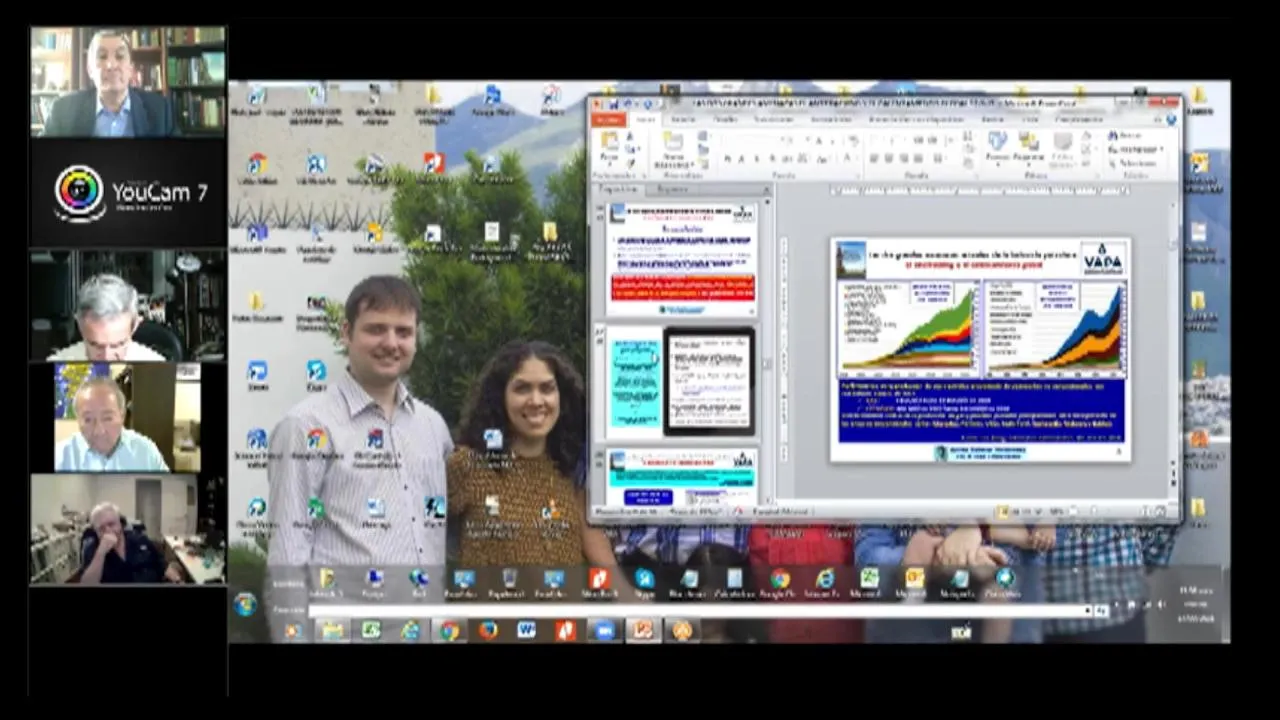Open Internet Explorer from the taskbar
Image resolution: width=1280 pixels, height=720 pixels.
410,630
